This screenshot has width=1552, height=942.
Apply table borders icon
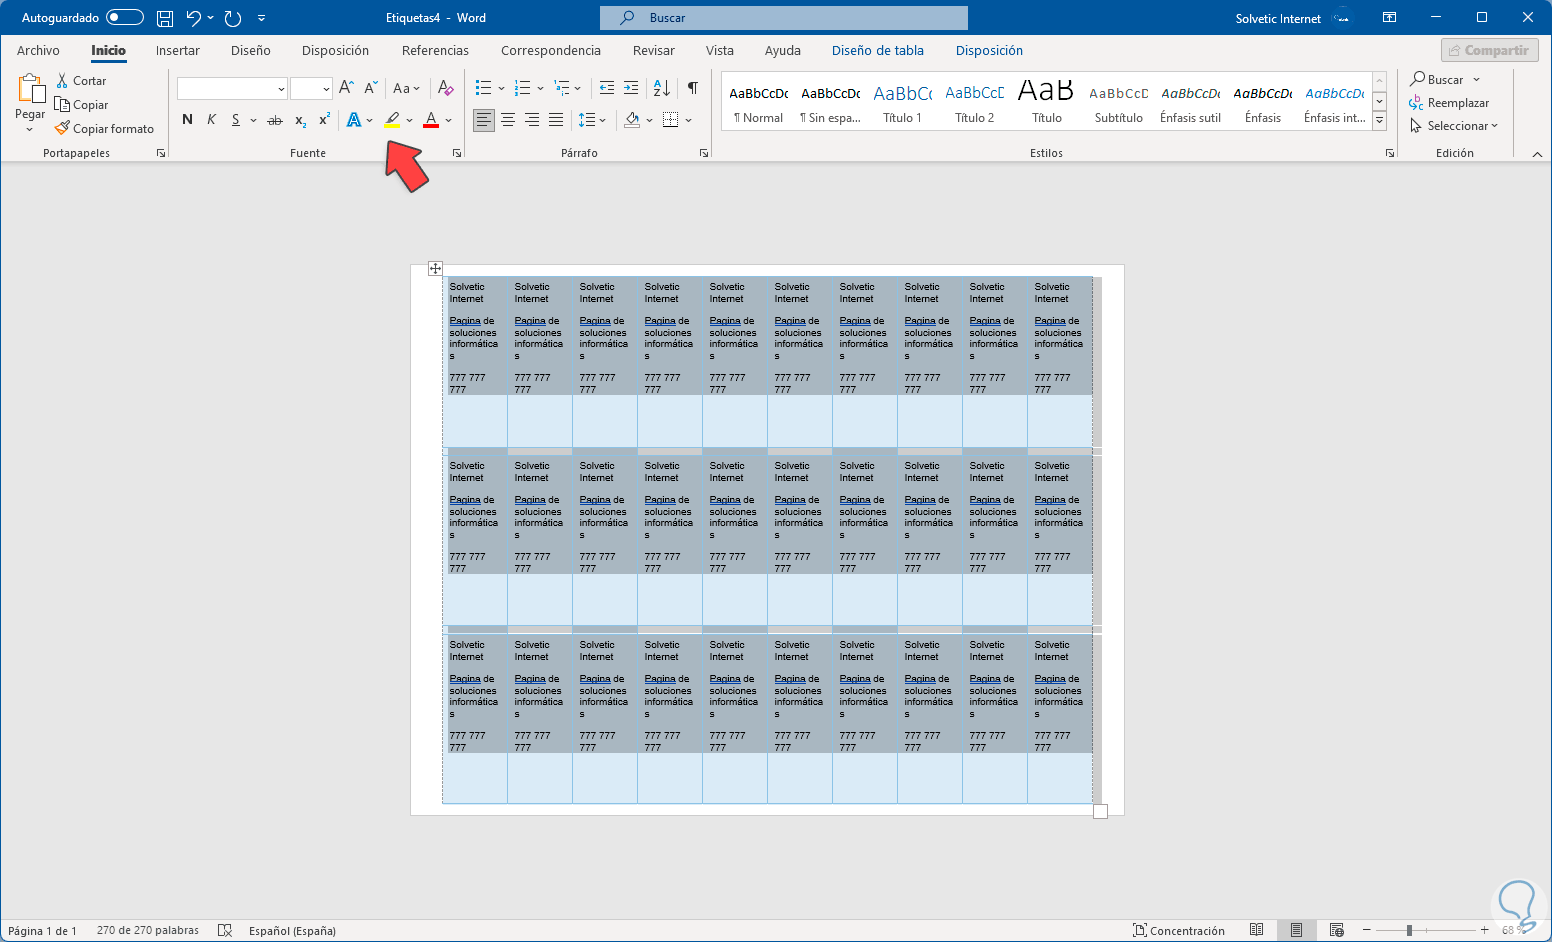tap(671, 120)
